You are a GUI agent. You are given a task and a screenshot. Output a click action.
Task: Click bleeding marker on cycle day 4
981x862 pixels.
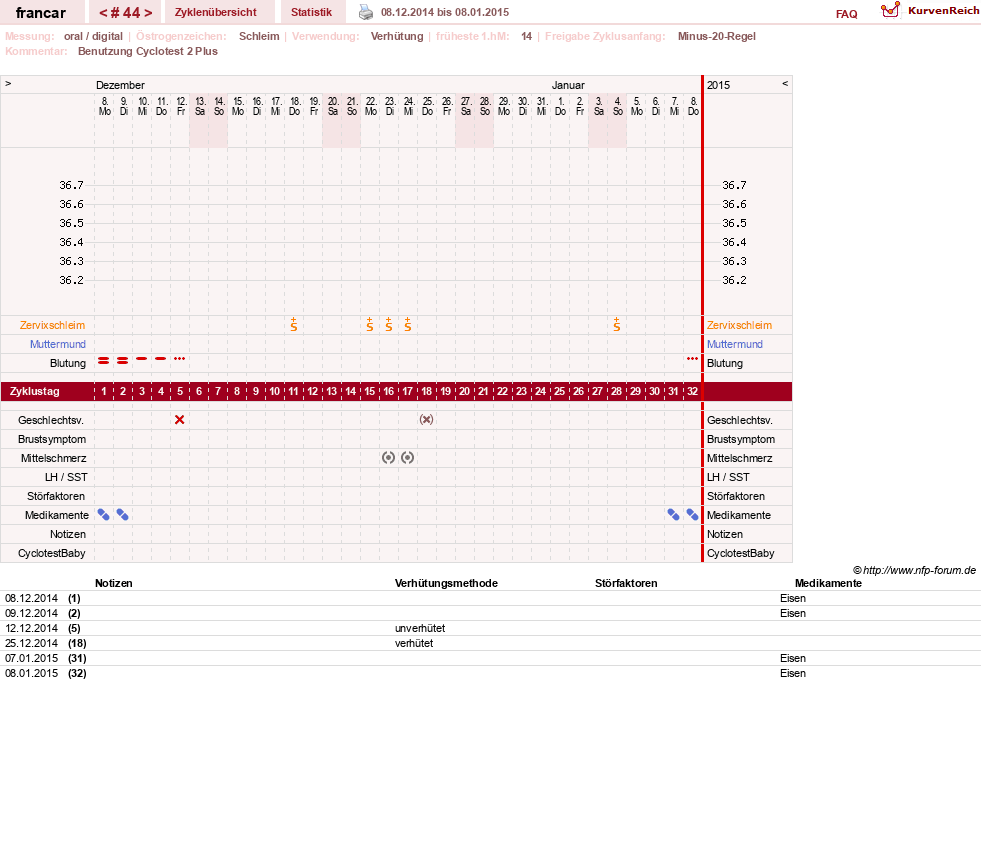pyautogui.click(x=161, y=358)
